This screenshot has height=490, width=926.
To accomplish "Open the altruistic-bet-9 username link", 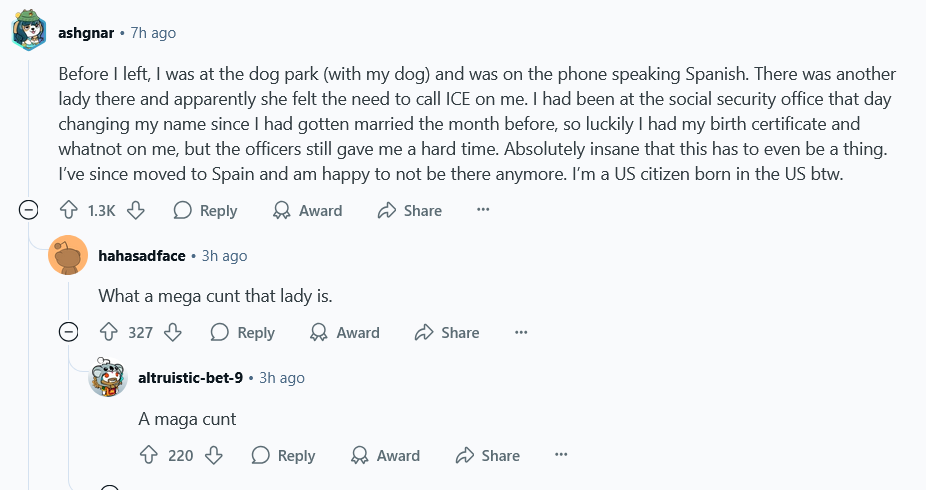I will tap(190, 378).
